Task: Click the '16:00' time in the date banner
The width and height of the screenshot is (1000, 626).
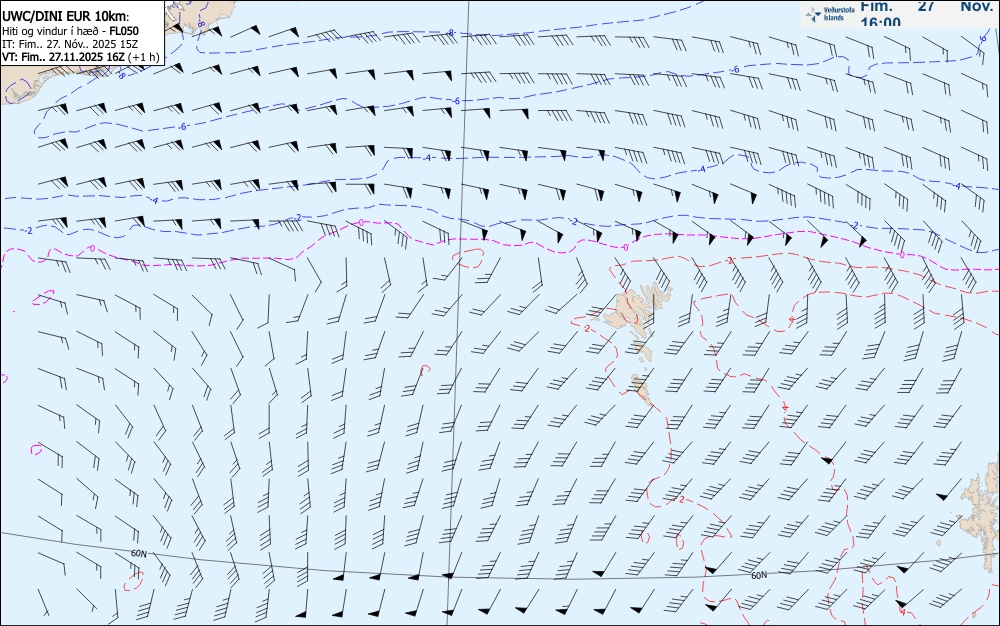Action: 881,22
